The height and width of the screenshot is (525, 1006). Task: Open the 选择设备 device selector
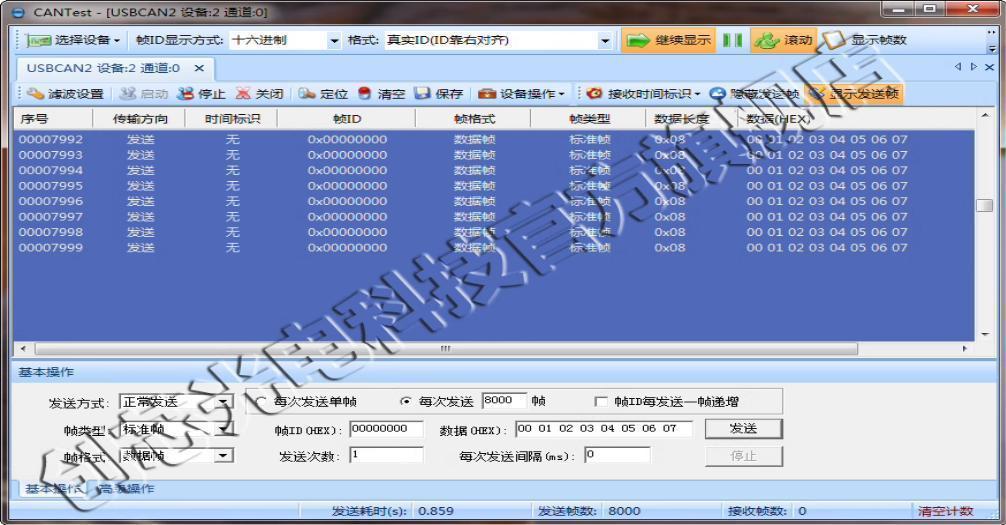tap(73, 41)
